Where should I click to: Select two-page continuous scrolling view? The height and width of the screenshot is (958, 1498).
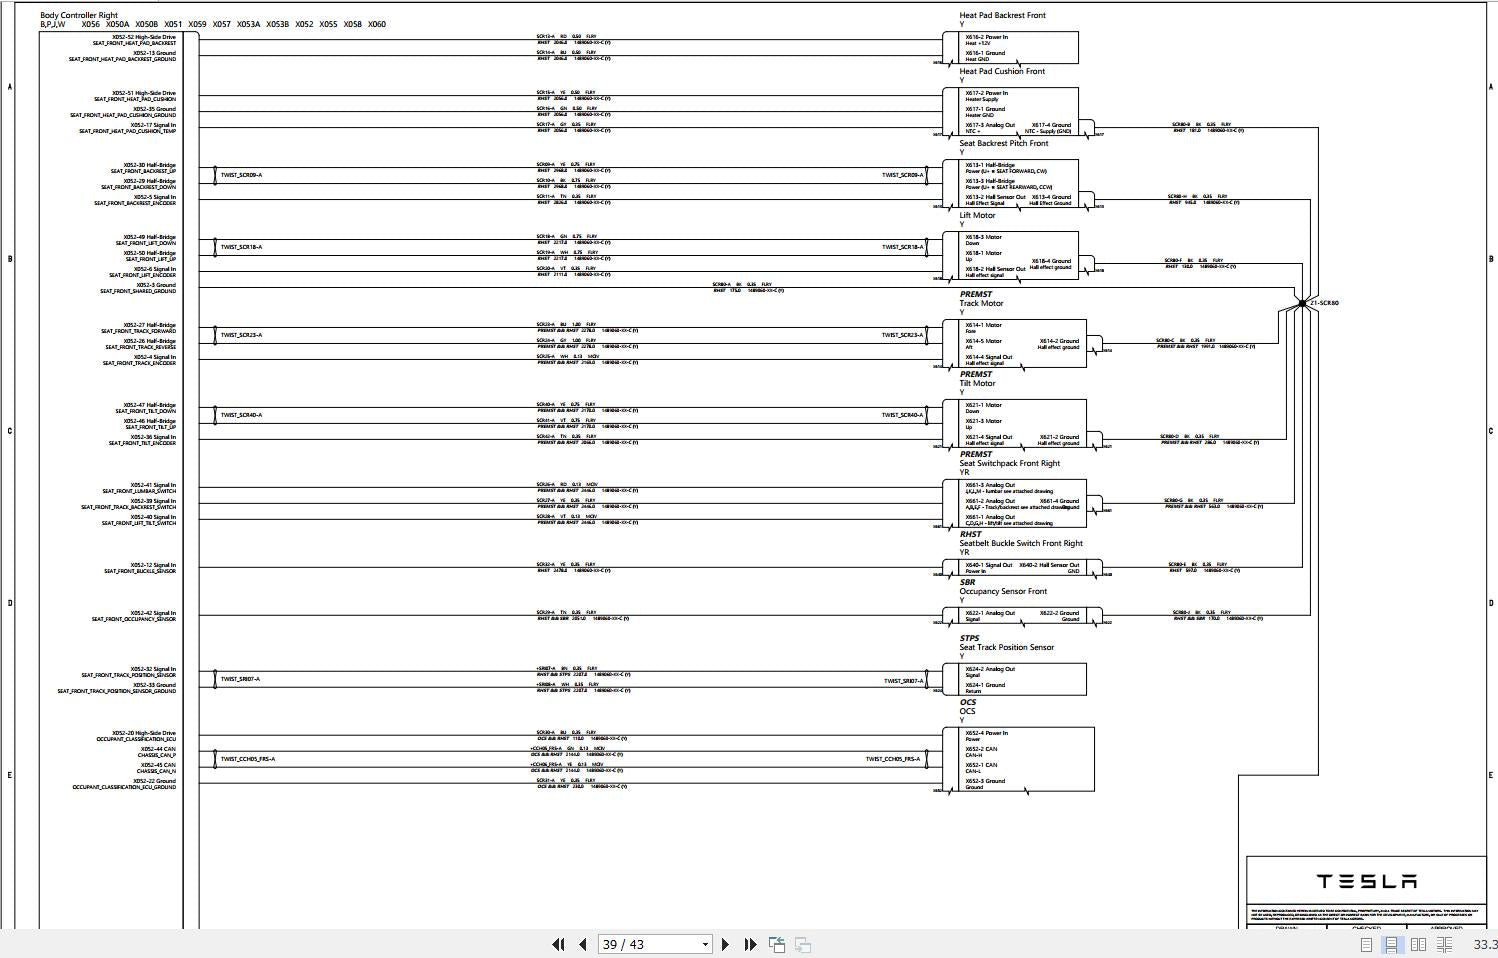1444,944
